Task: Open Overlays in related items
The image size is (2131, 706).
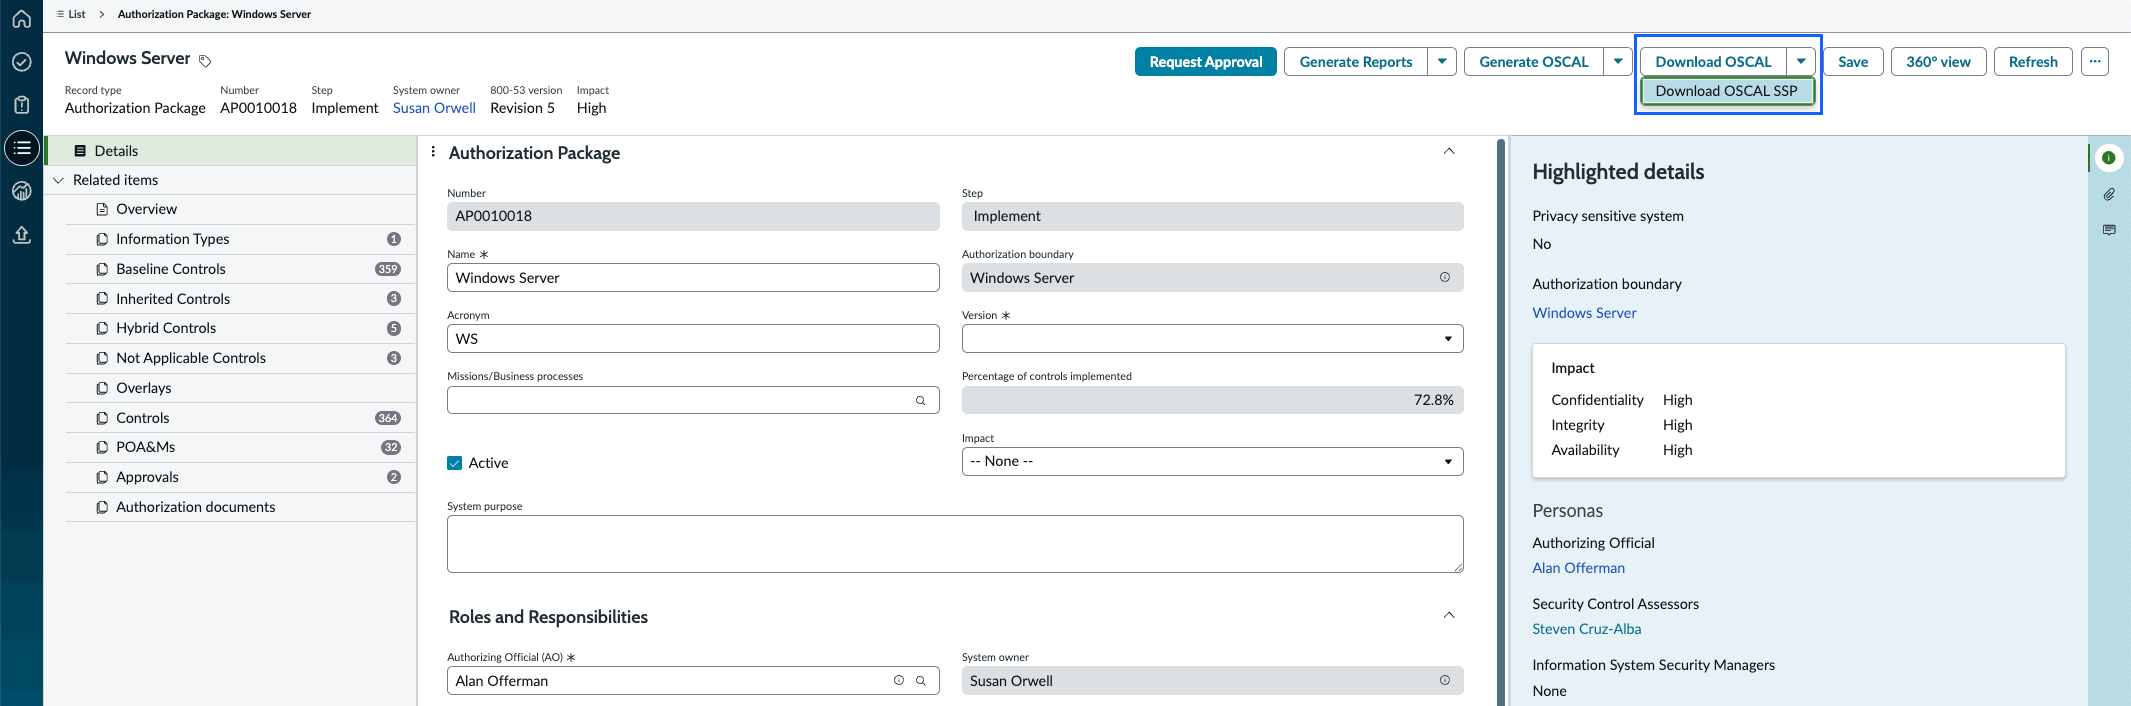Action: 240,388
